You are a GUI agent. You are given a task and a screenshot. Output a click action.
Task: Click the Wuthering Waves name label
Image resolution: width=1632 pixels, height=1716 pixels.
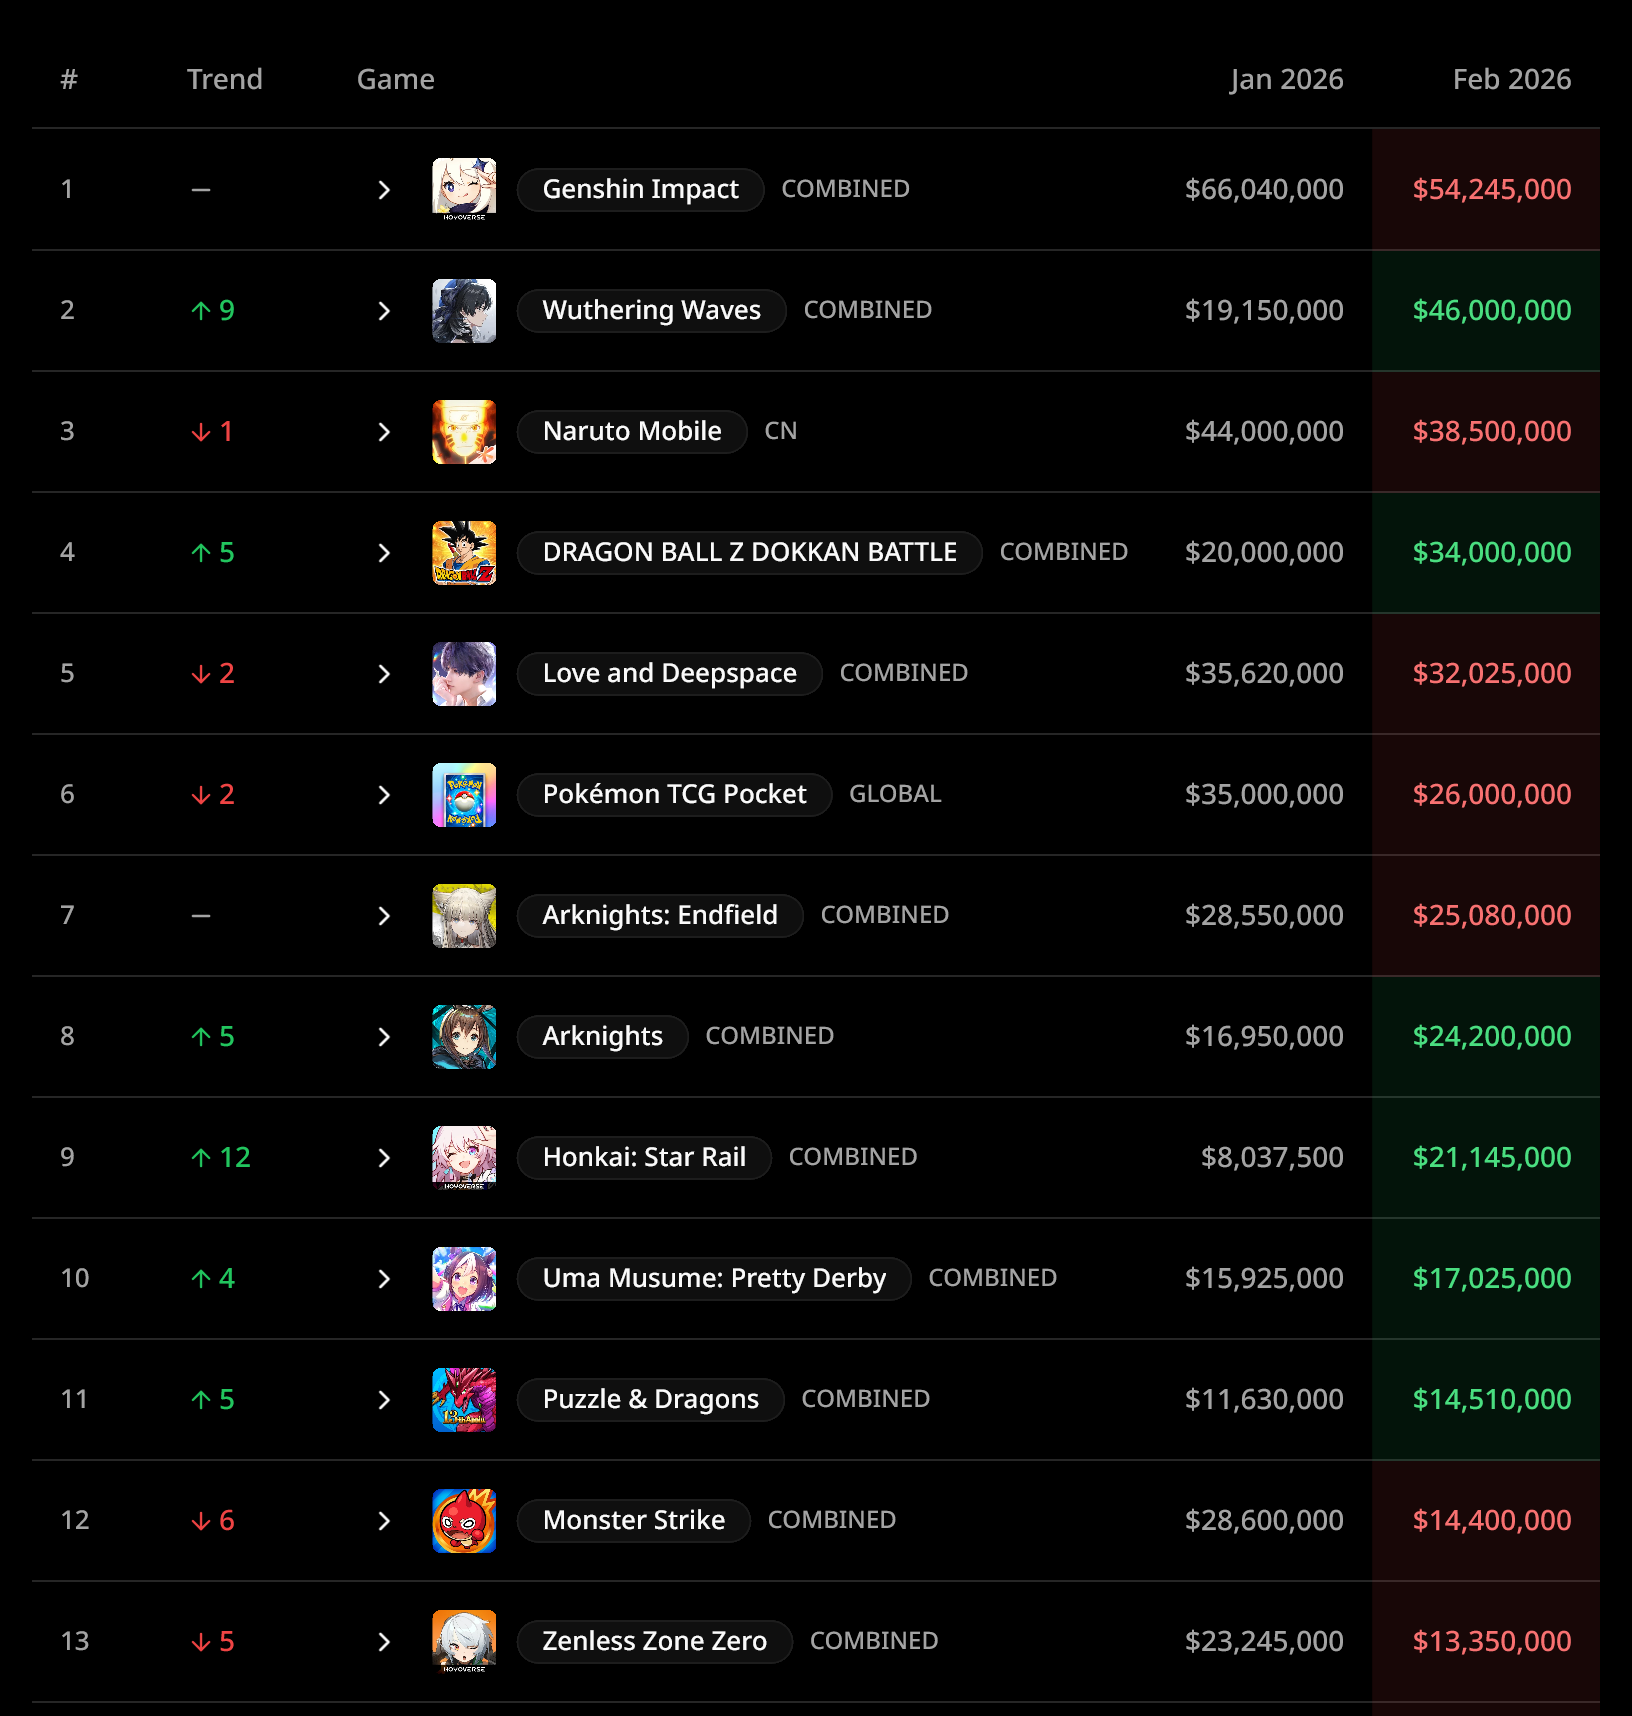[651, 310]
